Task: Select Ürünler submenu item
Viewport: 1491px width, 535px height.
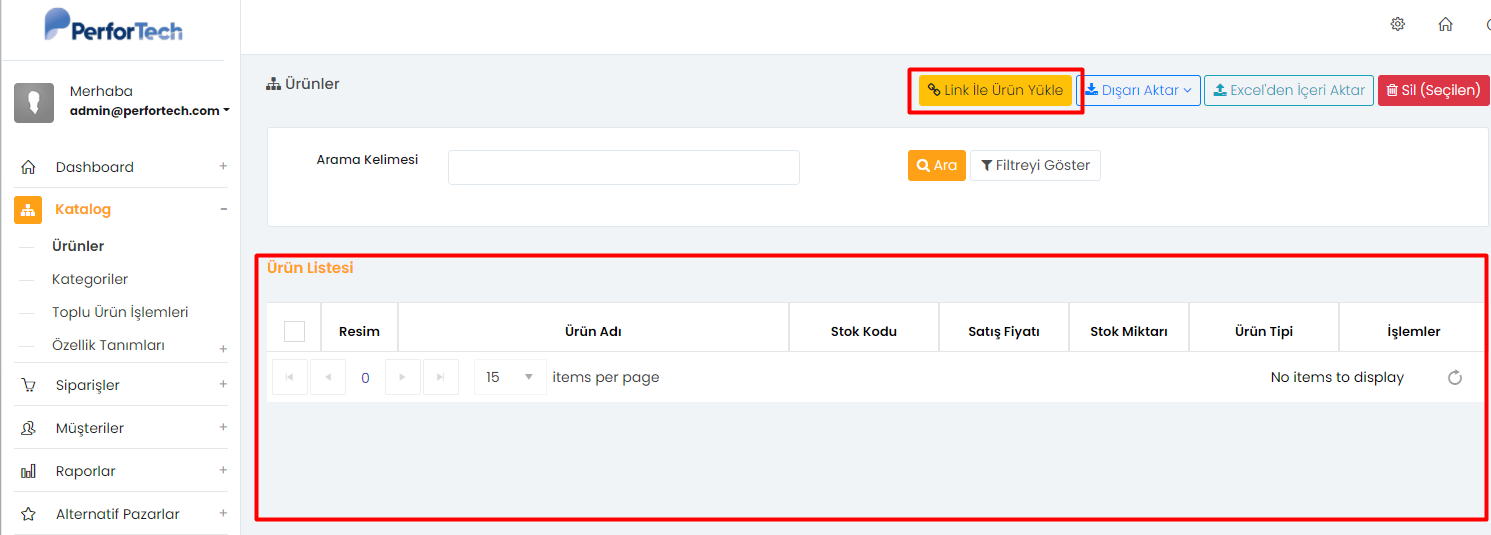Action: (78, 246)
